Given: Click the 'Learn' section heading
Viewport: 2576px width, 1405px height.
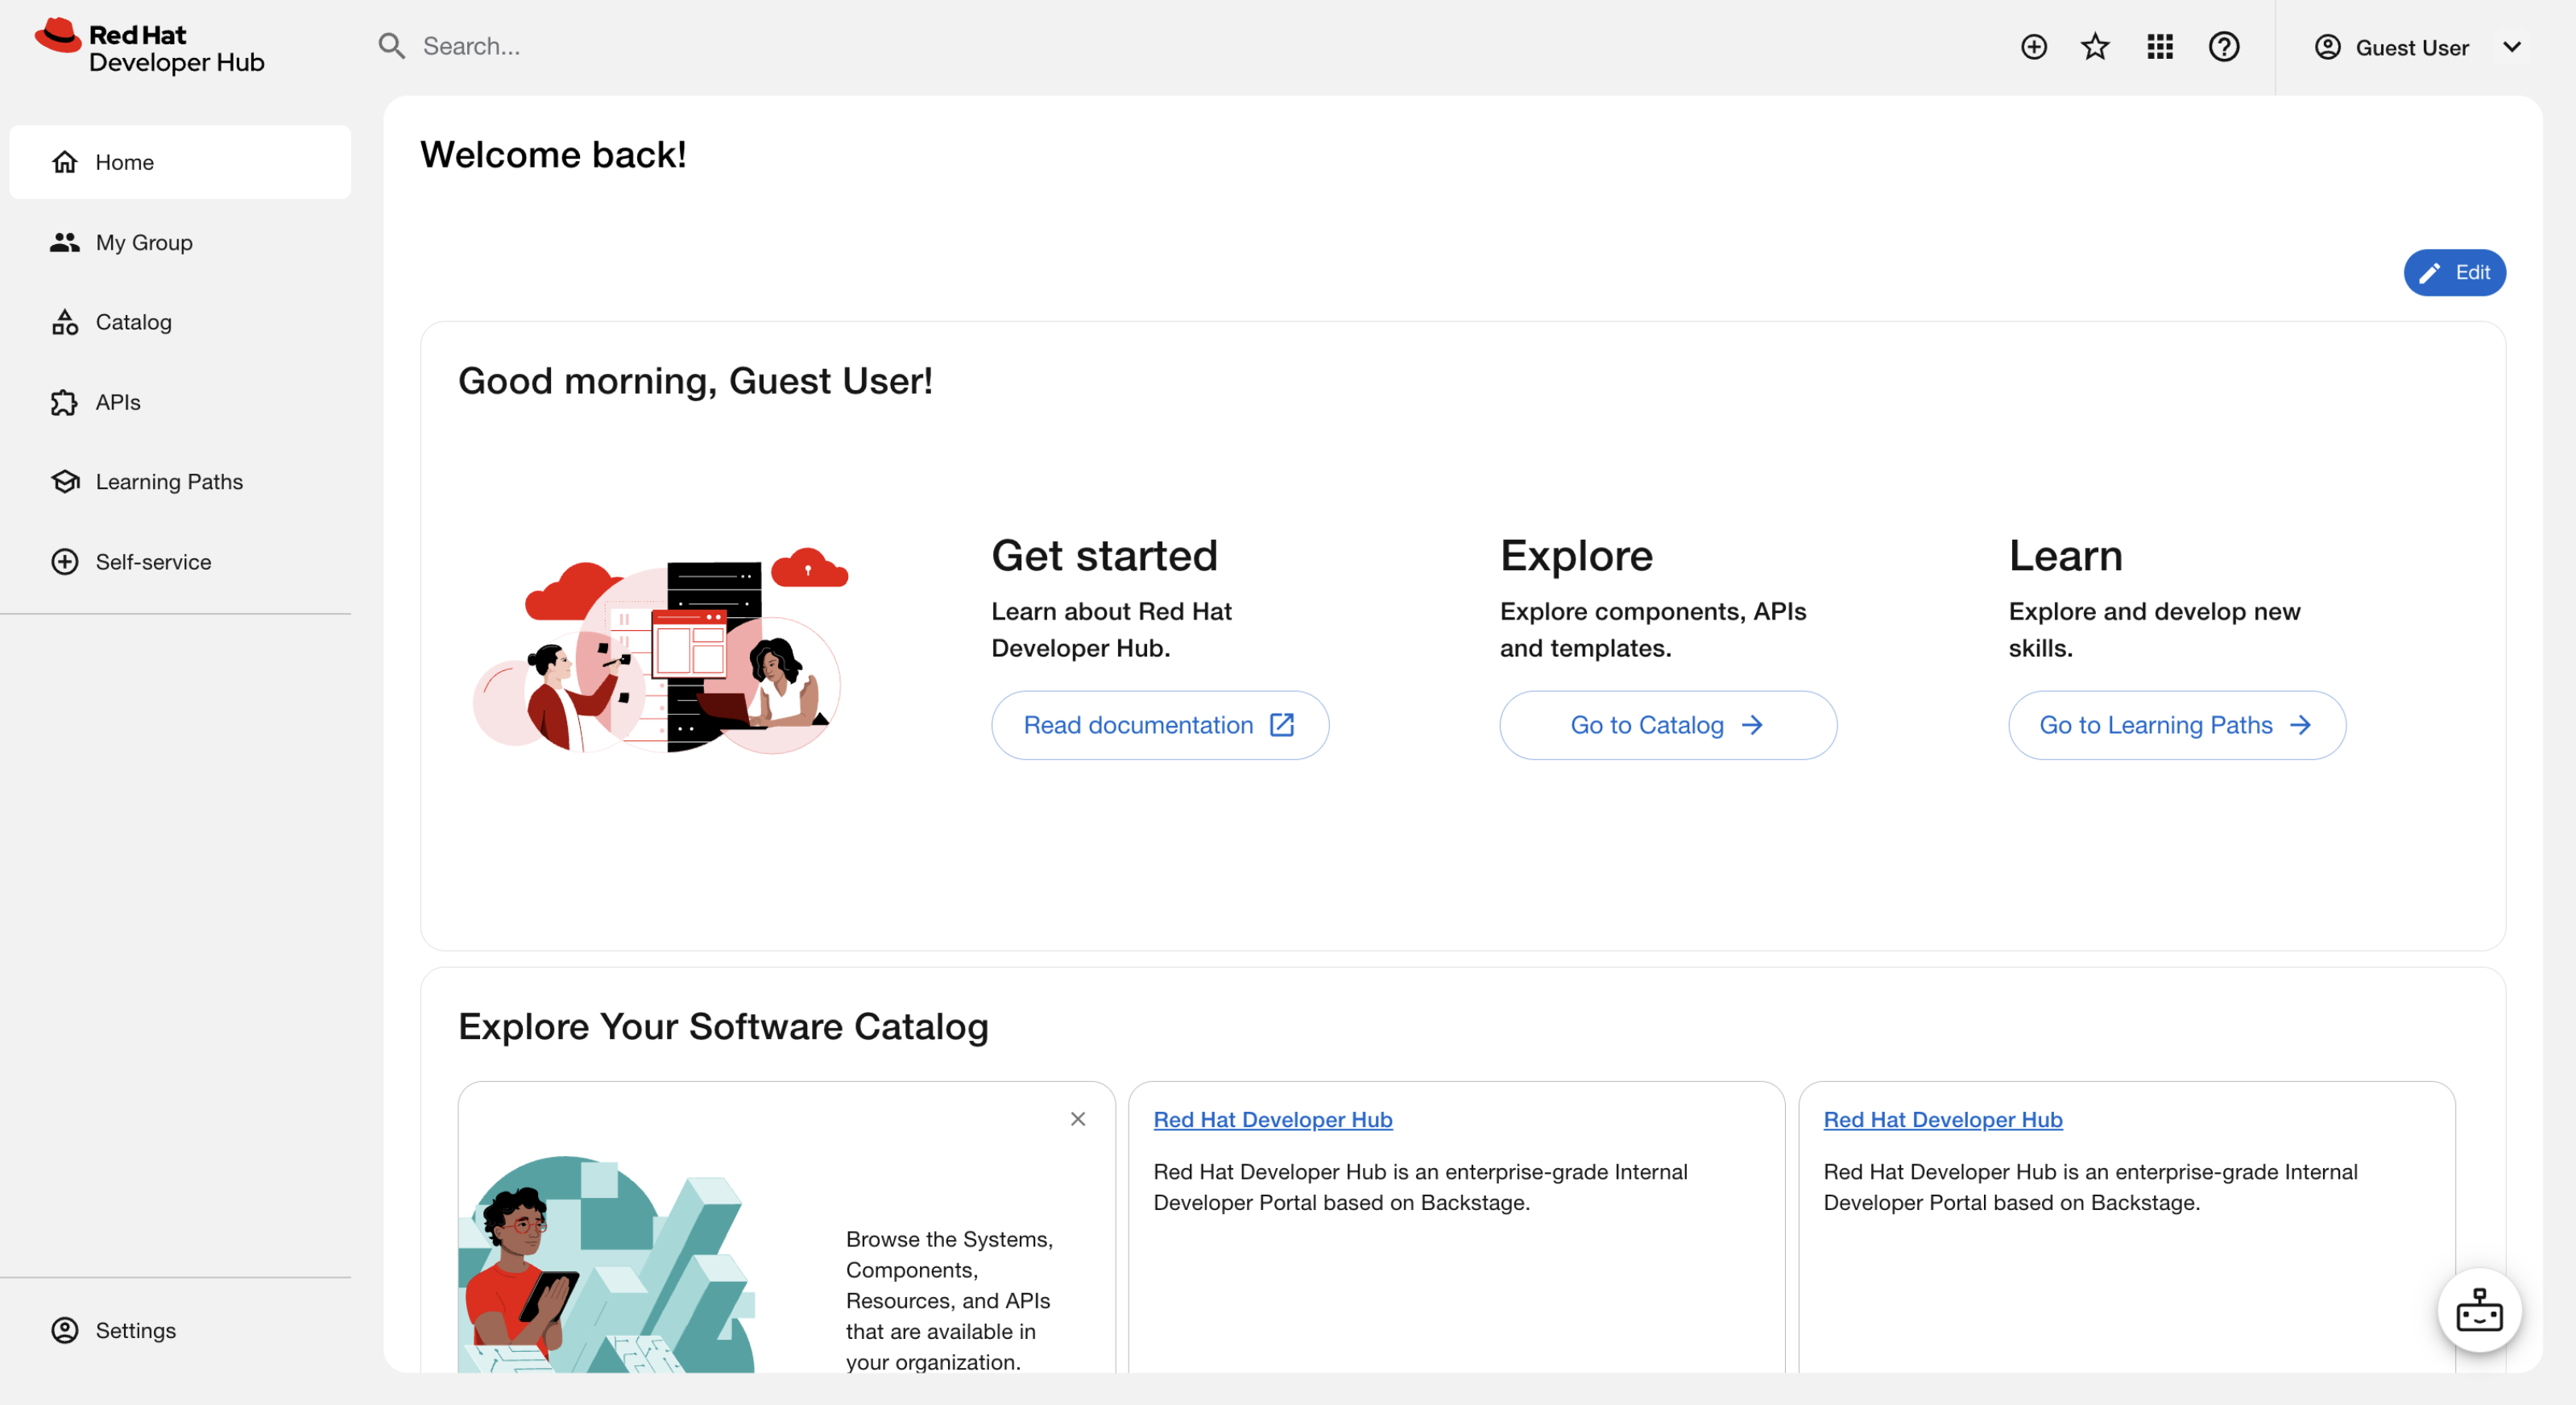Looking at the screenshot, I should [2065, 555].
